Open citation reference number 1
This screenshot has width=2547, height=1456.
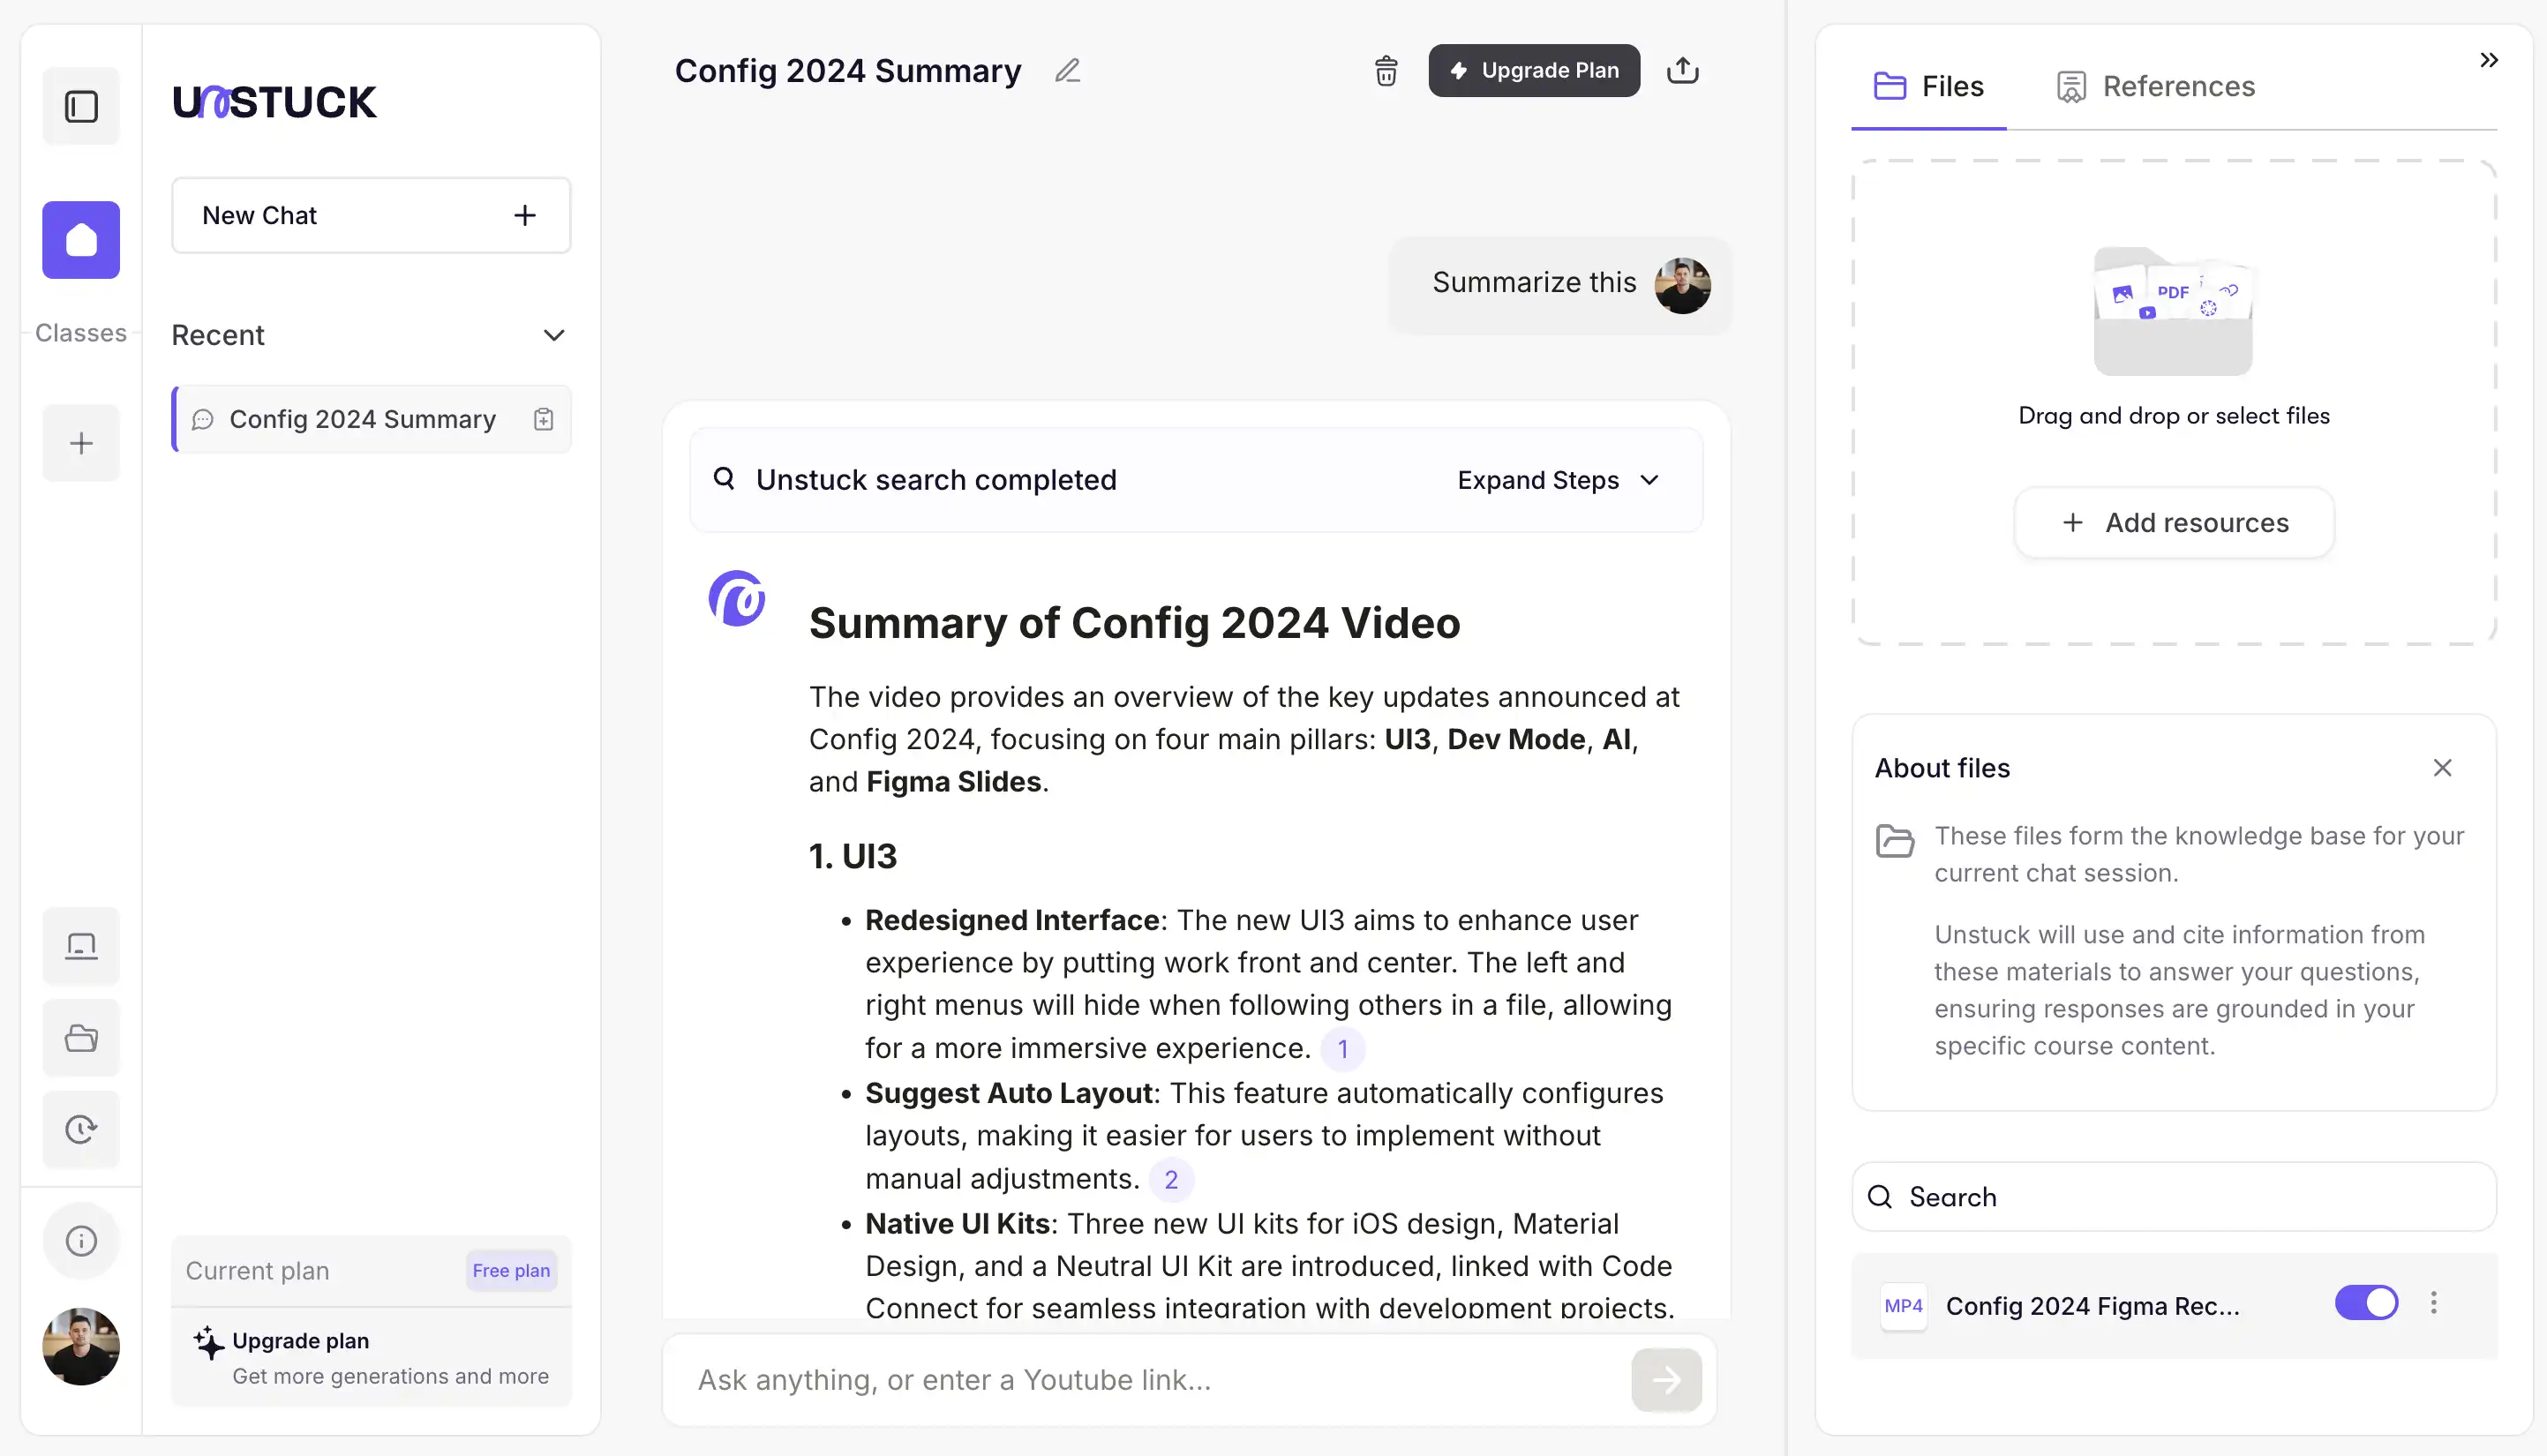[1342, 1049]
